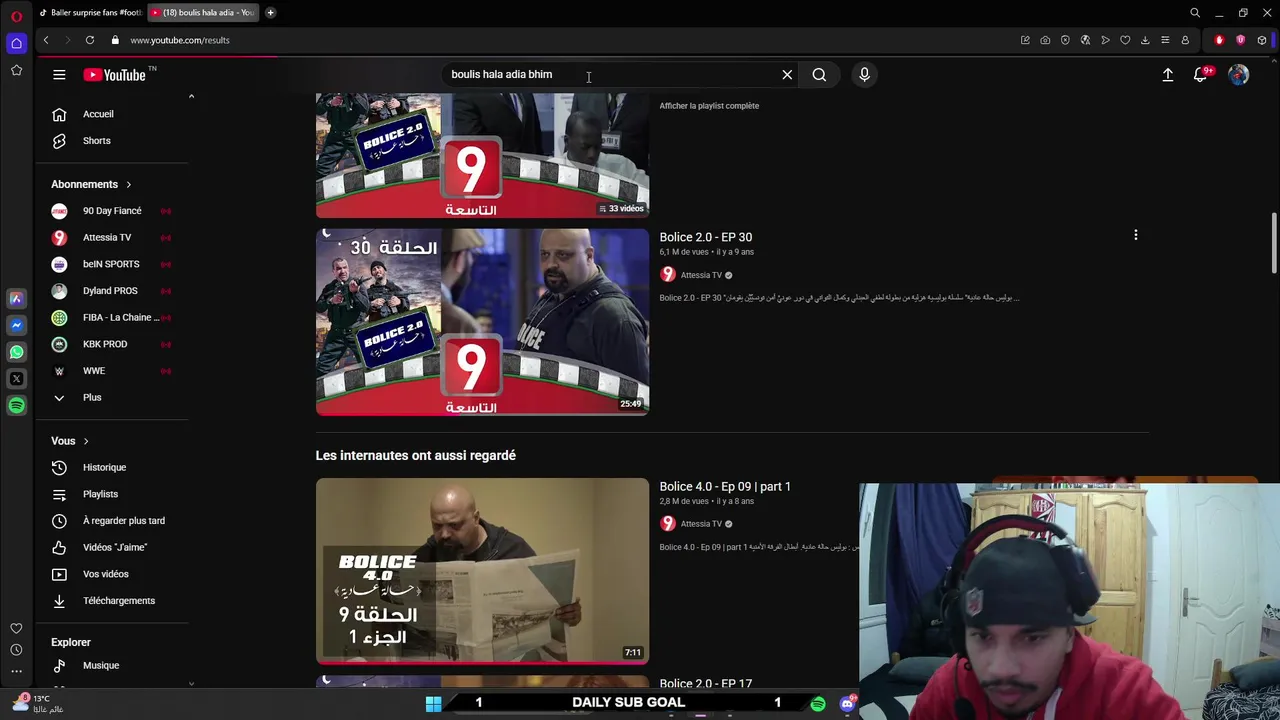Open Opera downloads icon in address bar

click(x=1145, y=40)
